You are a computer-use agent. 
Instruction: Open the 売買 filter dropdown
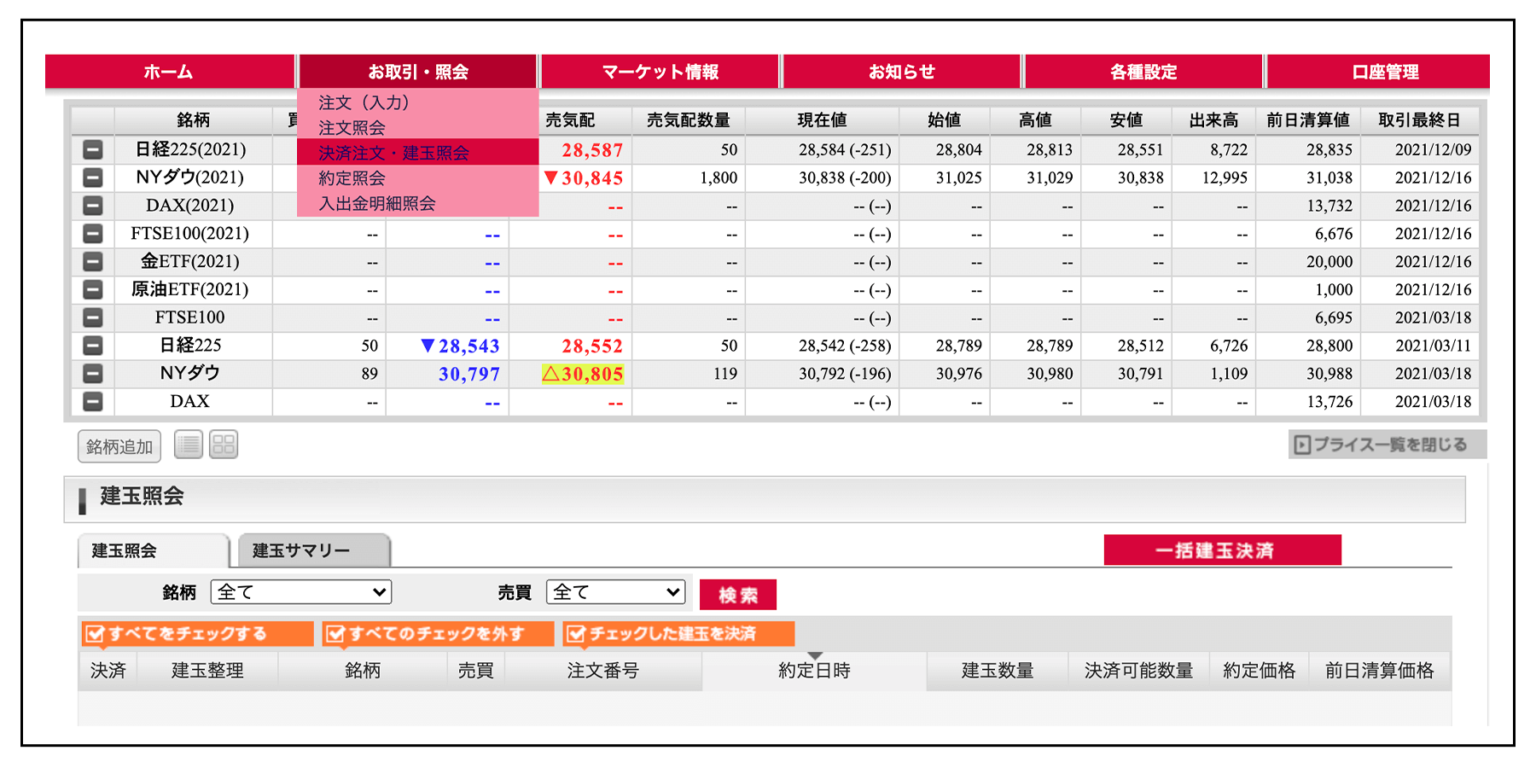point(615,592)
